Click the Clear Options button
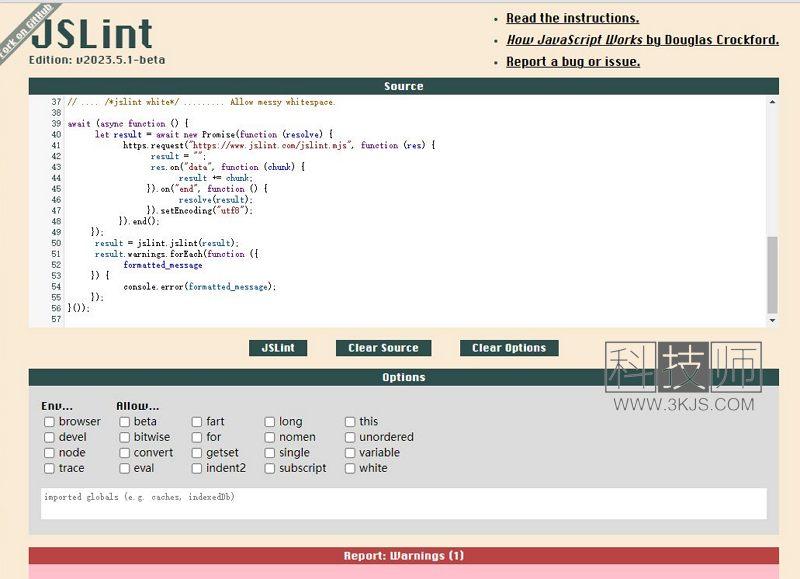Image resolution: width=800 pixels, height=579 pixels. pos(509,348)
